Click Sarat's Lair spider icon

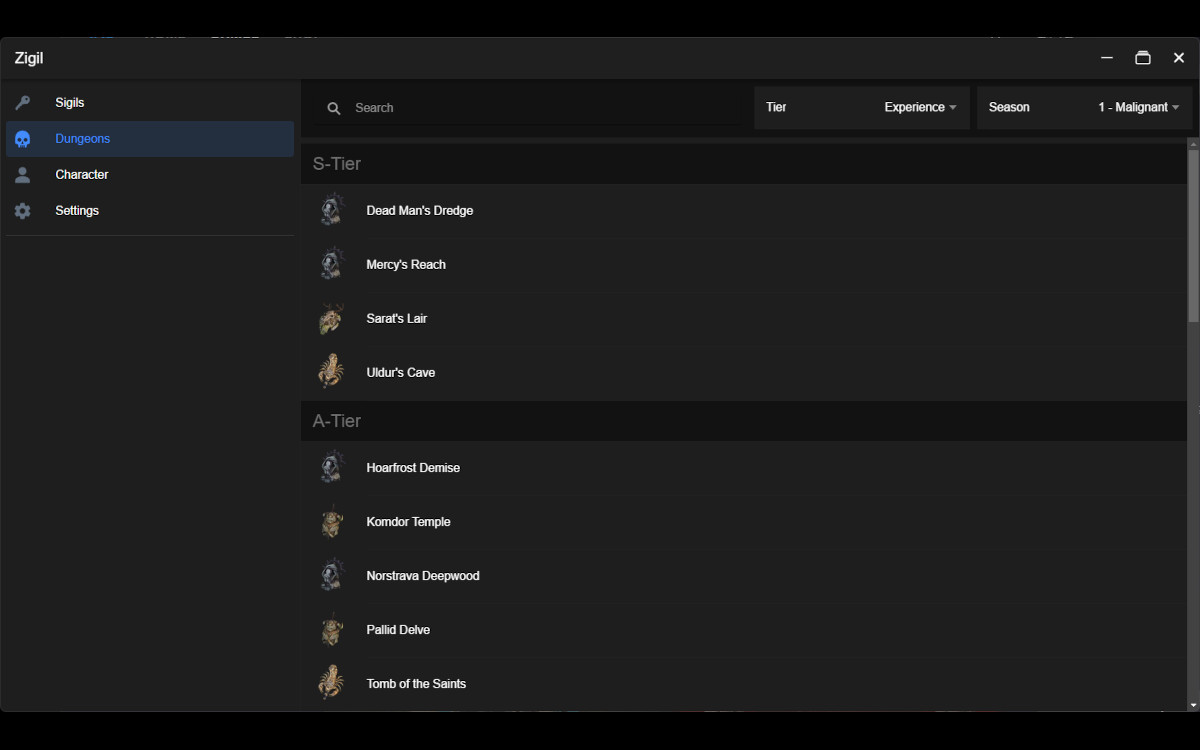coord(332,319)
